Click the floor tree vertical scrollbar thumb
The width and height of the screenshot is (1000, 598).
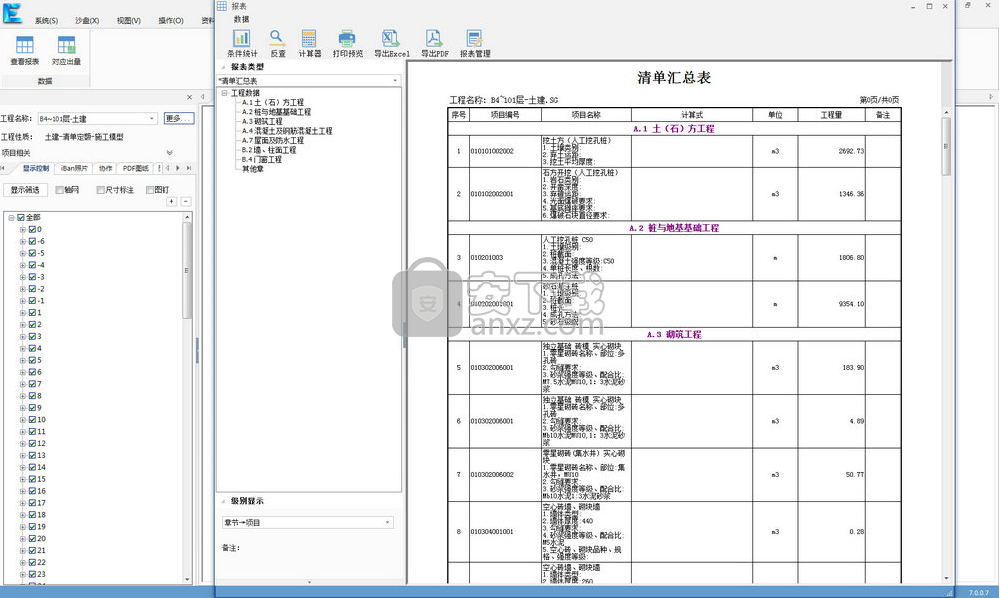point(187,270)
